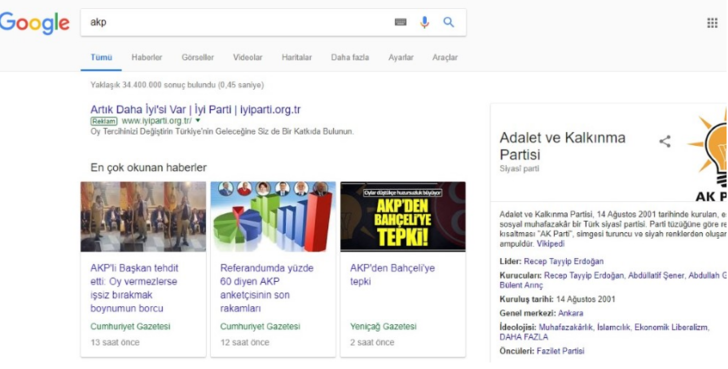The width and height of the screenshot is (728, 369).
Task: Switch to the Haberler tab
Action: point(147,58)
